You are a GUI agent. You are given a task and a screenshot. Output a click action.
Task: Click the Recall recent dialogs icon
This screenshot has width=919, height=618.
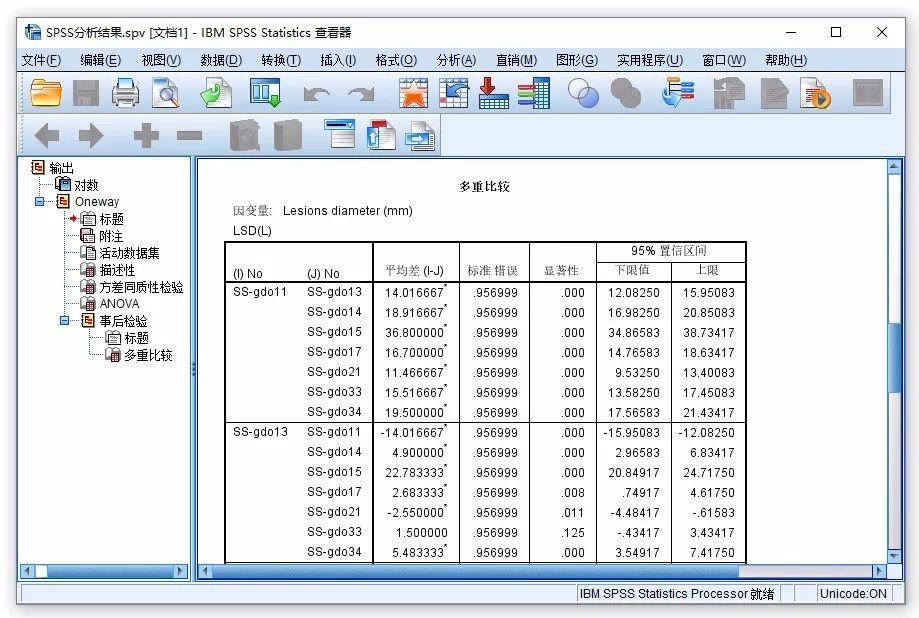(x=265, y=93)
